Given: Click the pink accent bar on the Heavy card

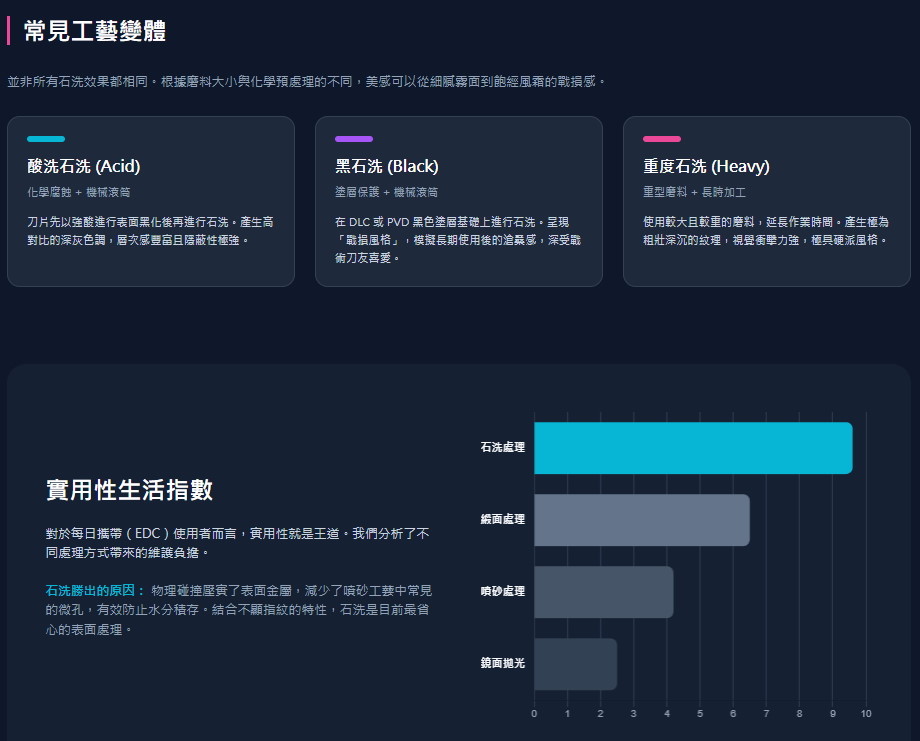Looking at the screenshot, I should coord(662,139).
